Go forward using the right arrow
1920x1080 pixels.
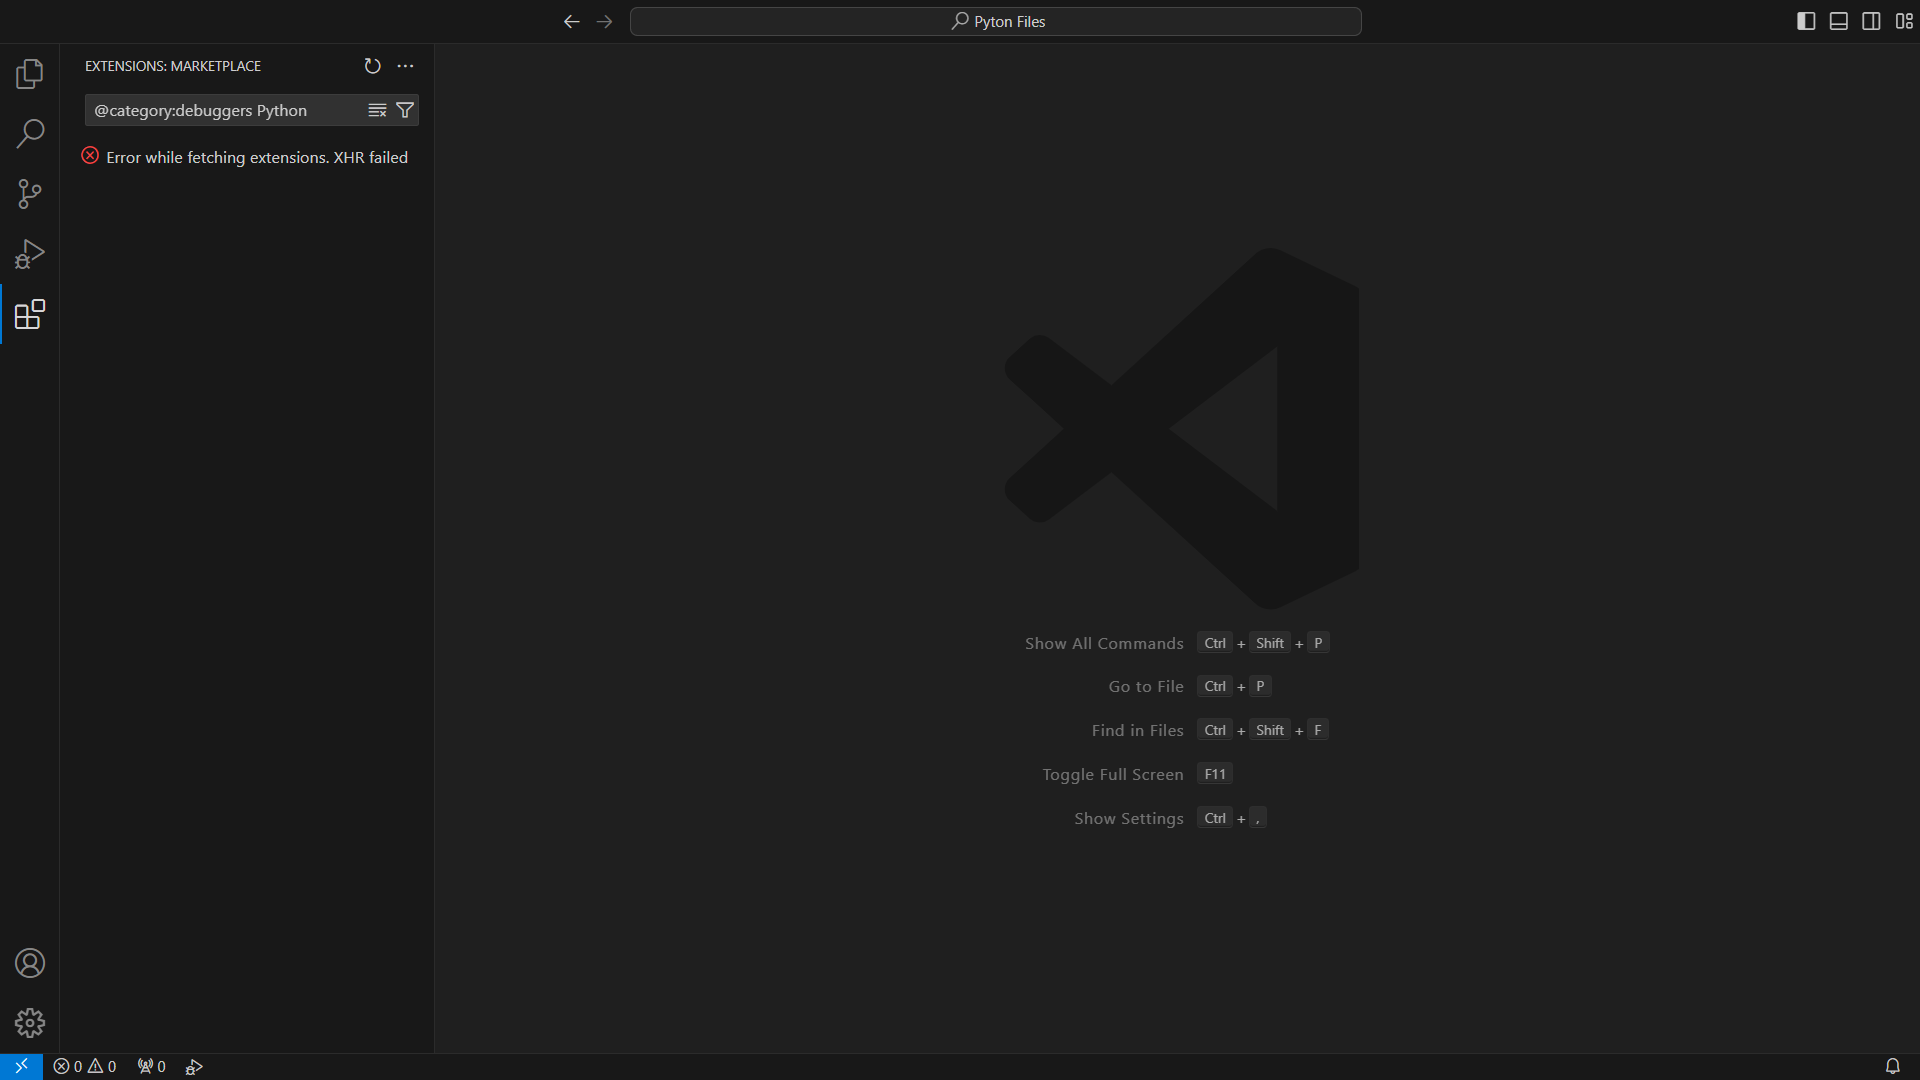[604, 22]
